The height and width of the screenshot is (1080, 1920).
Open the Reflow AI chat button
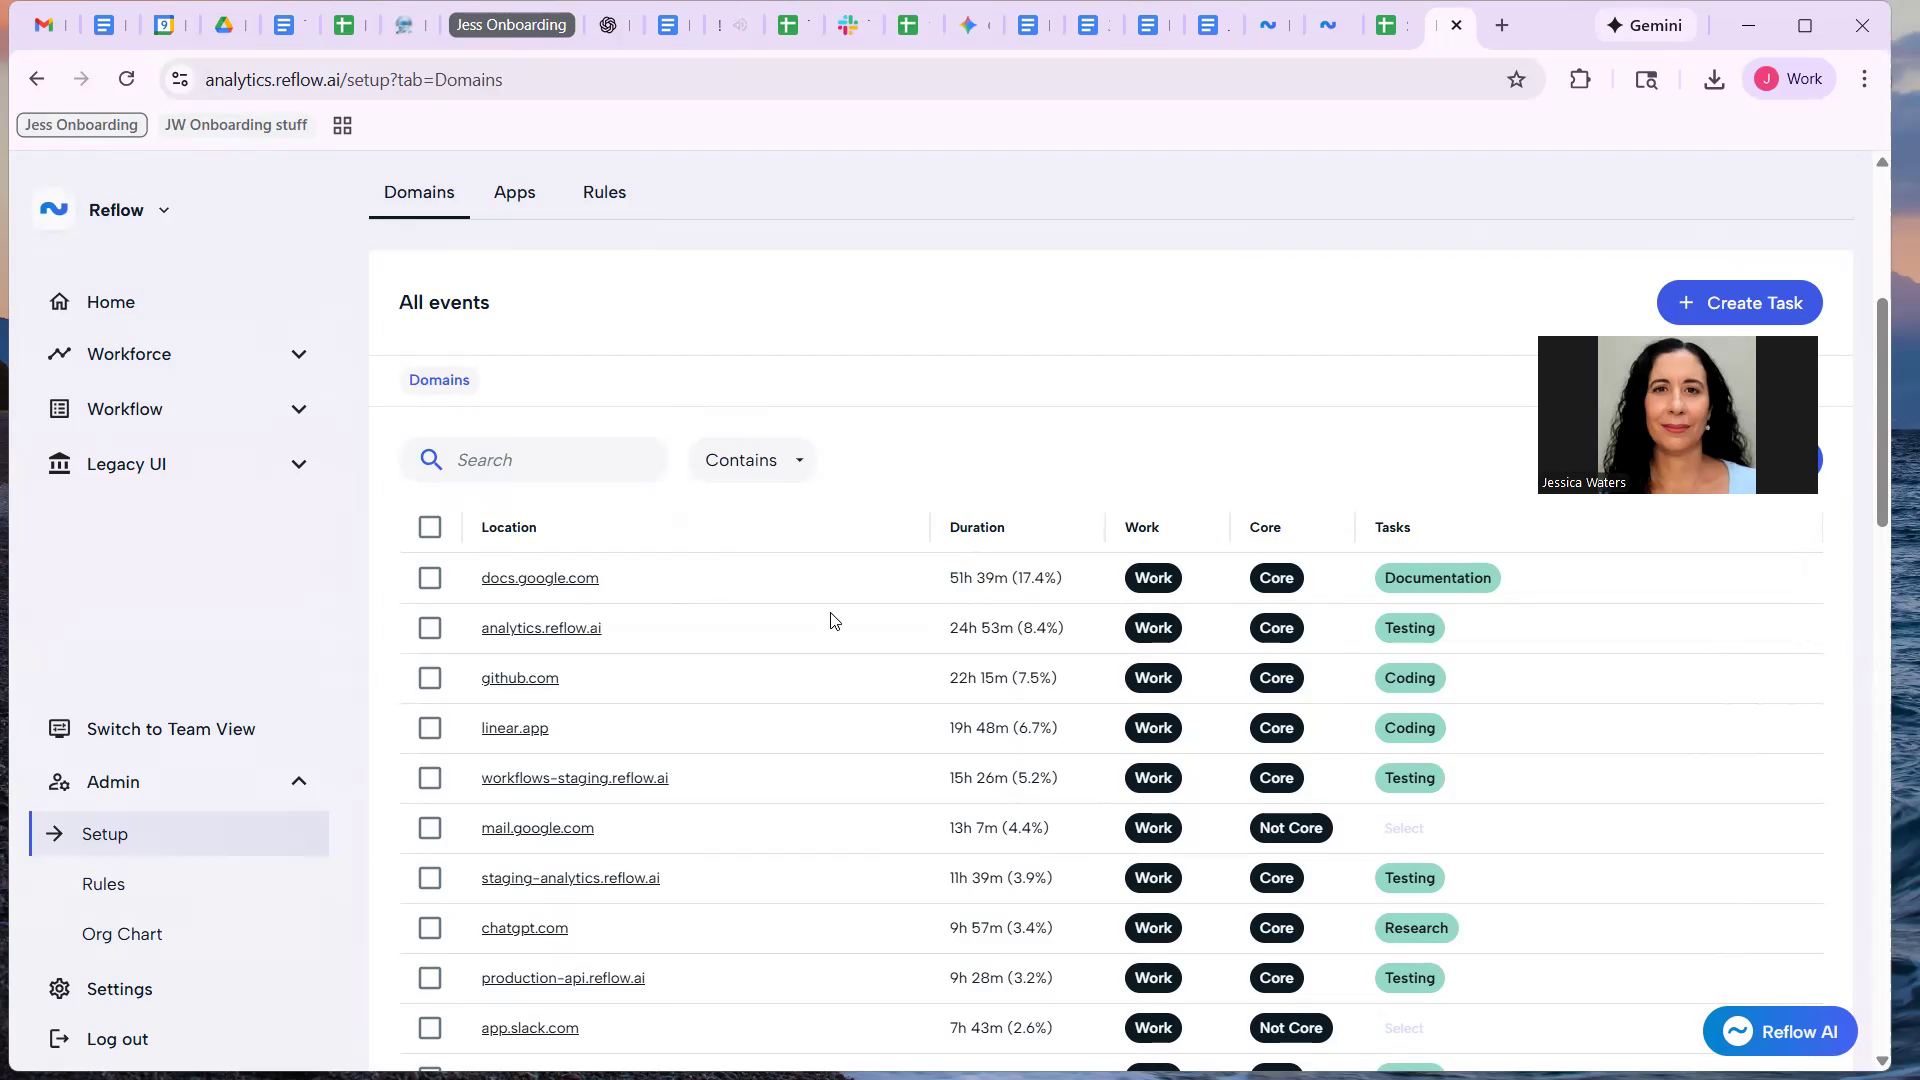pos(1779,1031)
